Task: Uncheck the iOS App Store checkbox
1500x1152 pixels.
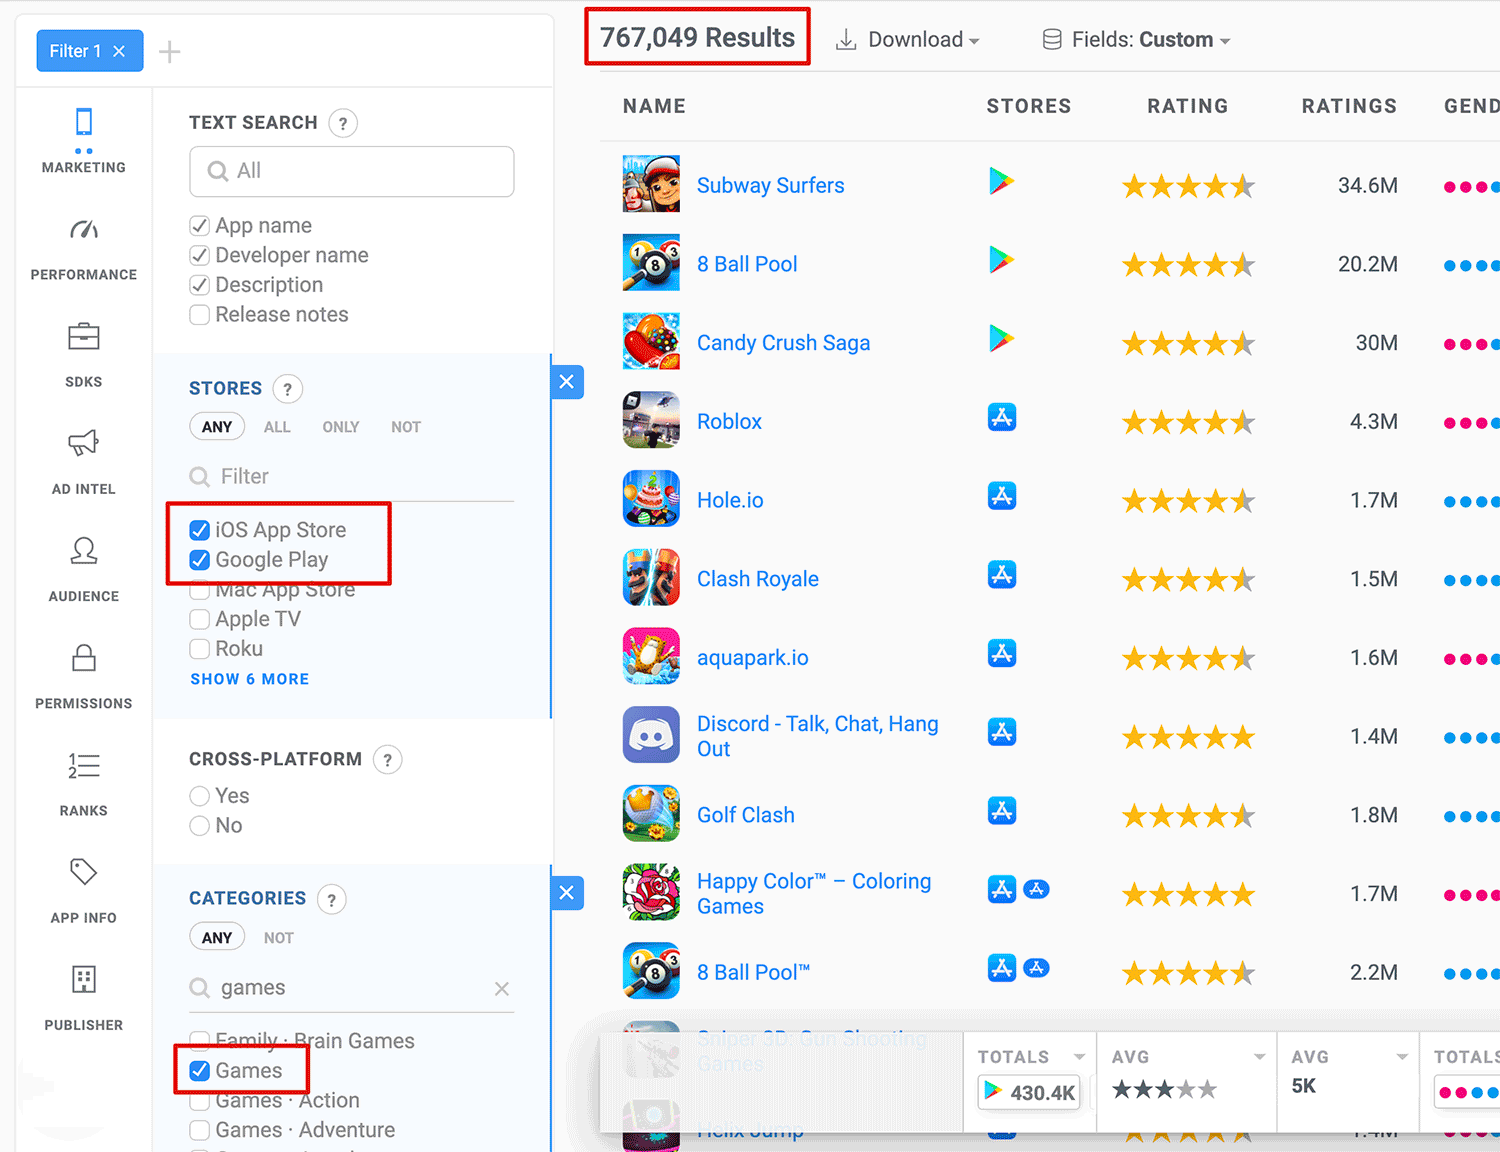Action: pos(200,530)
